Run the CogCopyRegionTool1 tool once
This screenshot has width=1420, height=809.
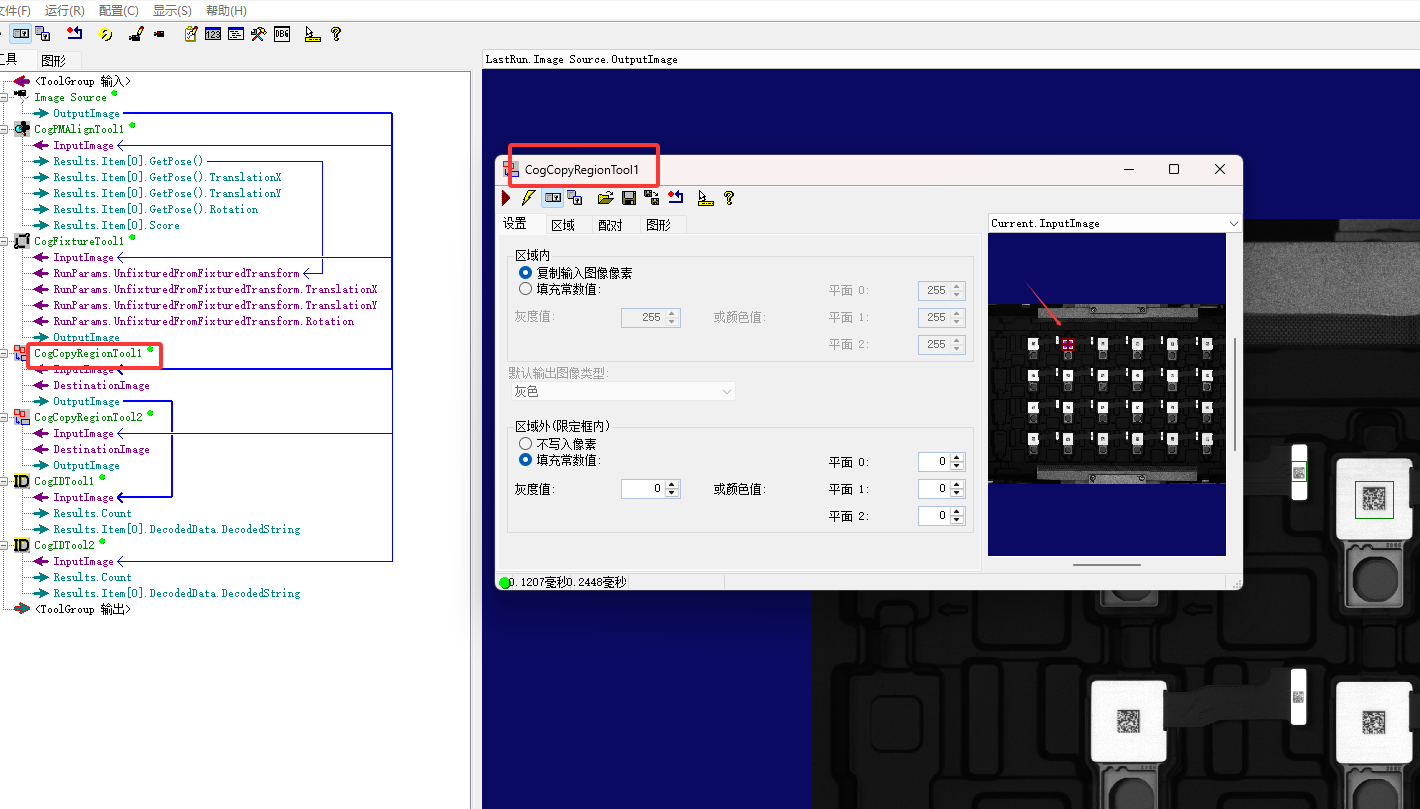(507, 197)
